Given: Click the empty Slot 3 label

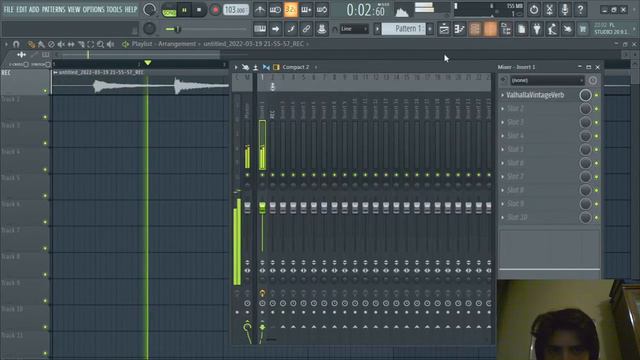Looking at the screenshot, I should tap(516, 122).
